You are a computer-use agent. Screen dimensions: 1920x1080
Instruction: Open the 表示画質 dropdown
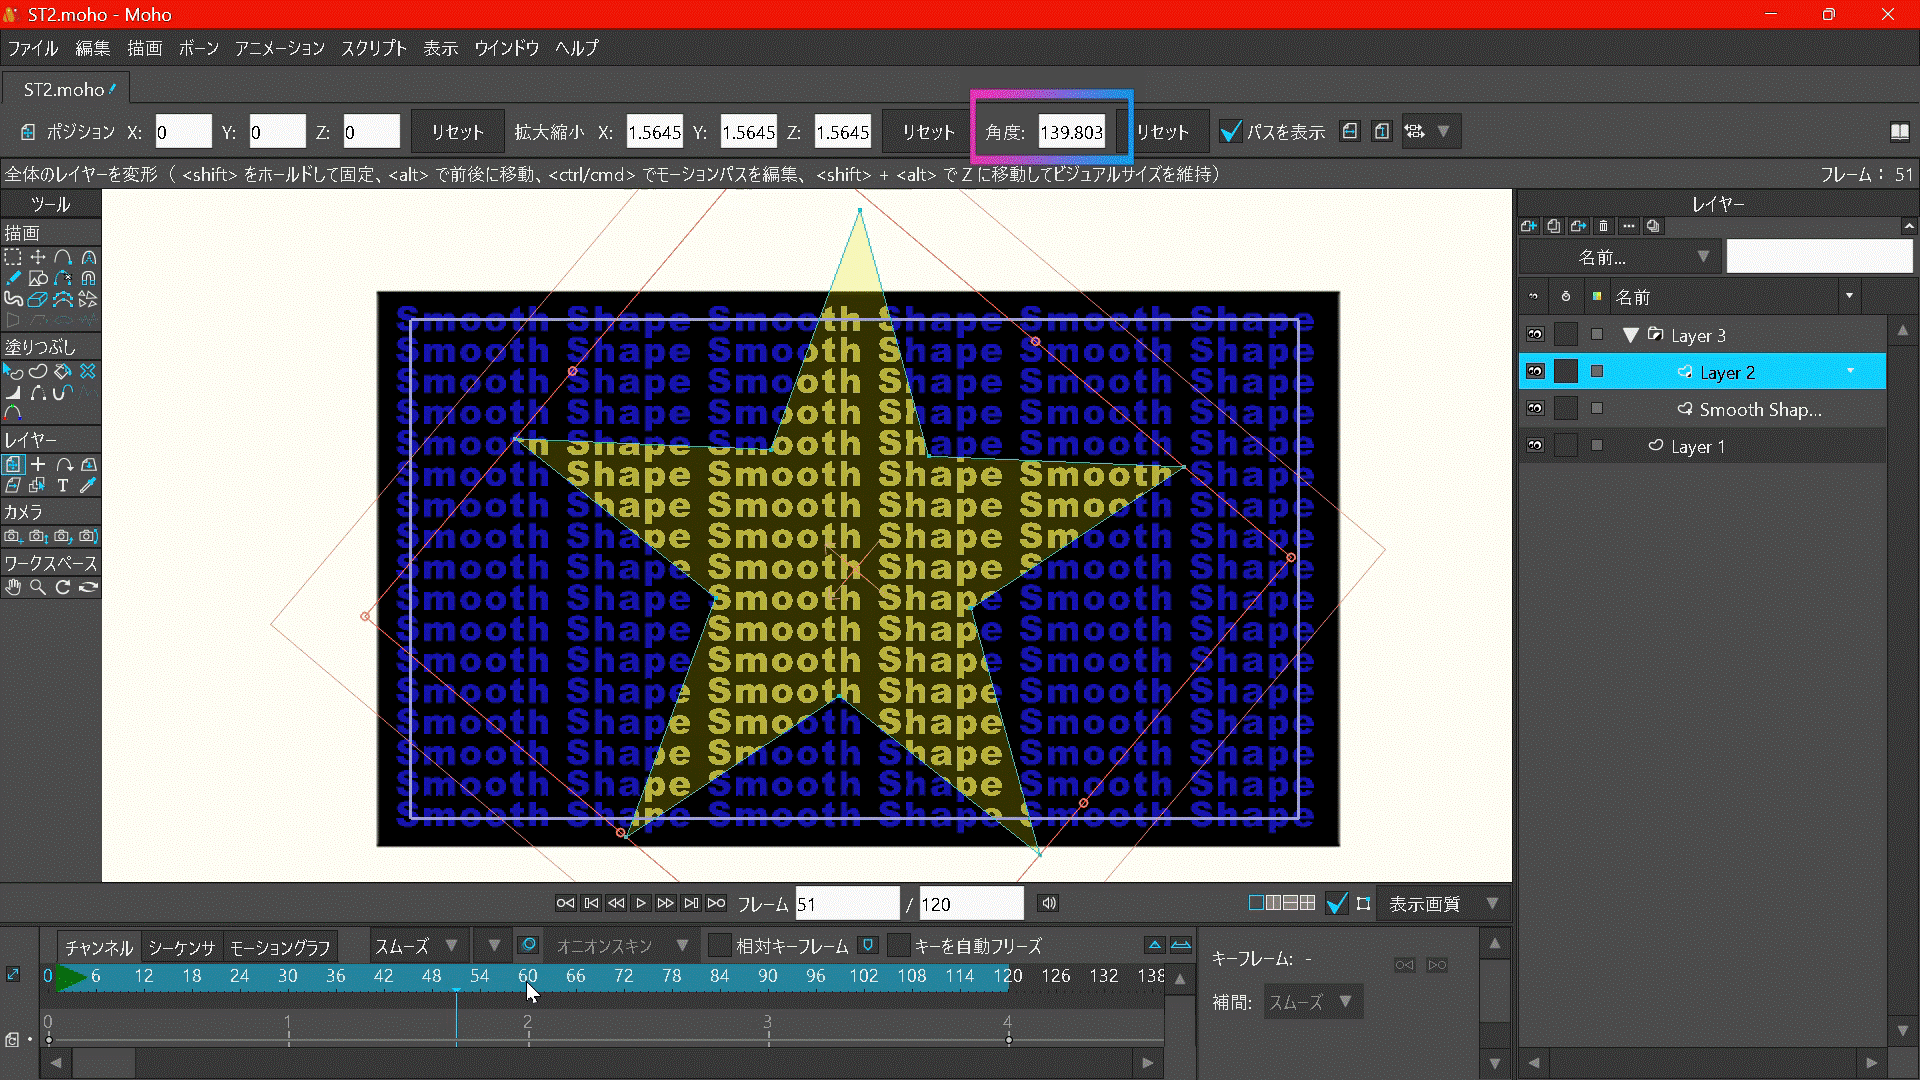tap(1440, 904)
